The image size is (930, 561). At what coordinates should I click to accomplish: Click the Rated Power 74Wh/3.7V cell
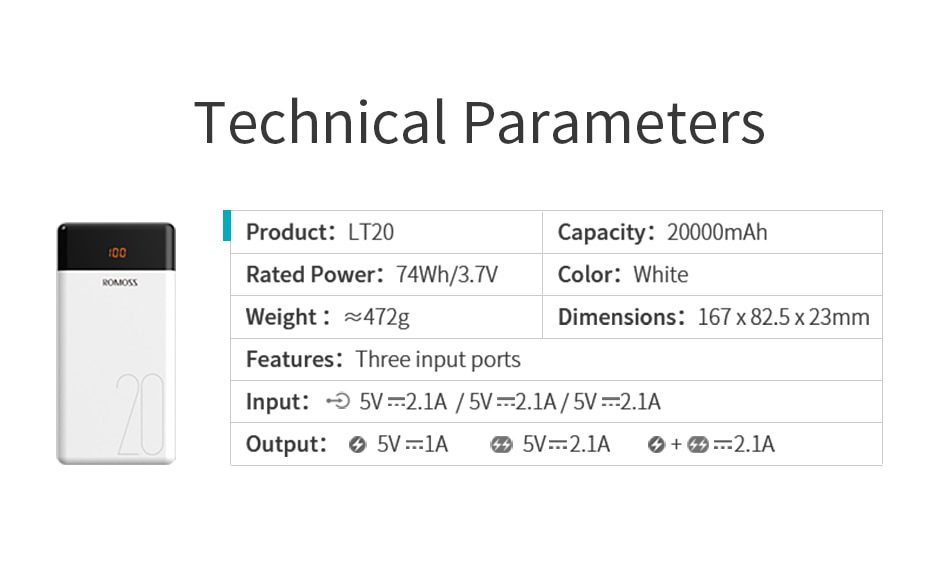click(386, 275)
